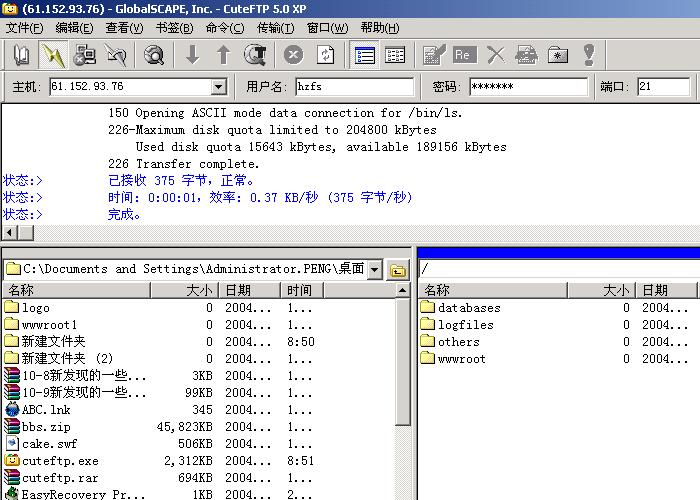This screenshot has height=500, width=700.
Task: Open the 传输(T) menu
Action: coord(275,28)
